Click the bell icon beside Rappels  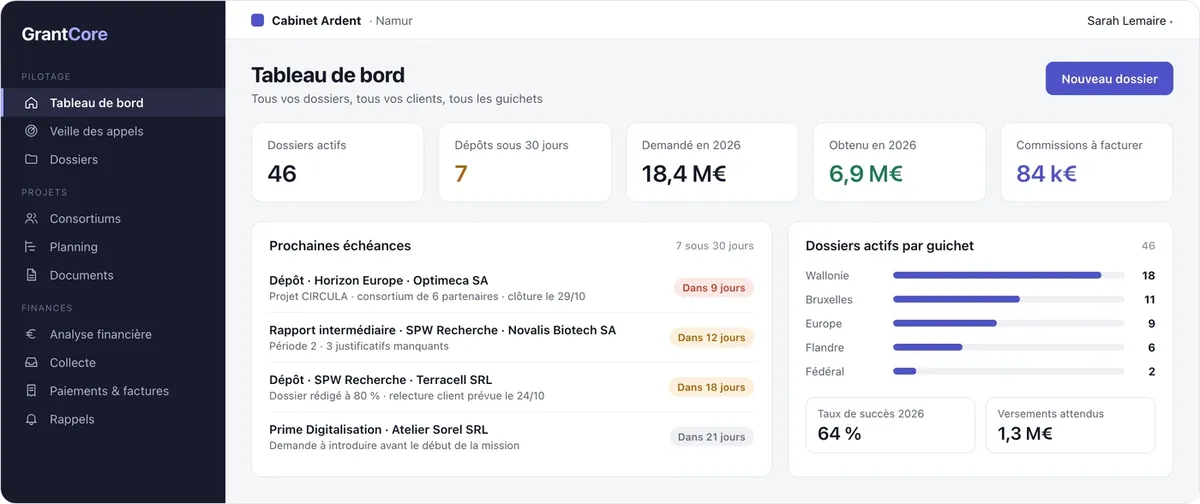click(31, 419)
